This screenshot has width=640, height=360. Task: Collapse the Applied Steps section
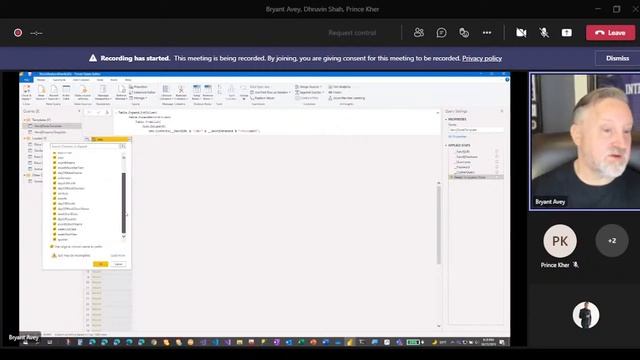click(446, 145)
